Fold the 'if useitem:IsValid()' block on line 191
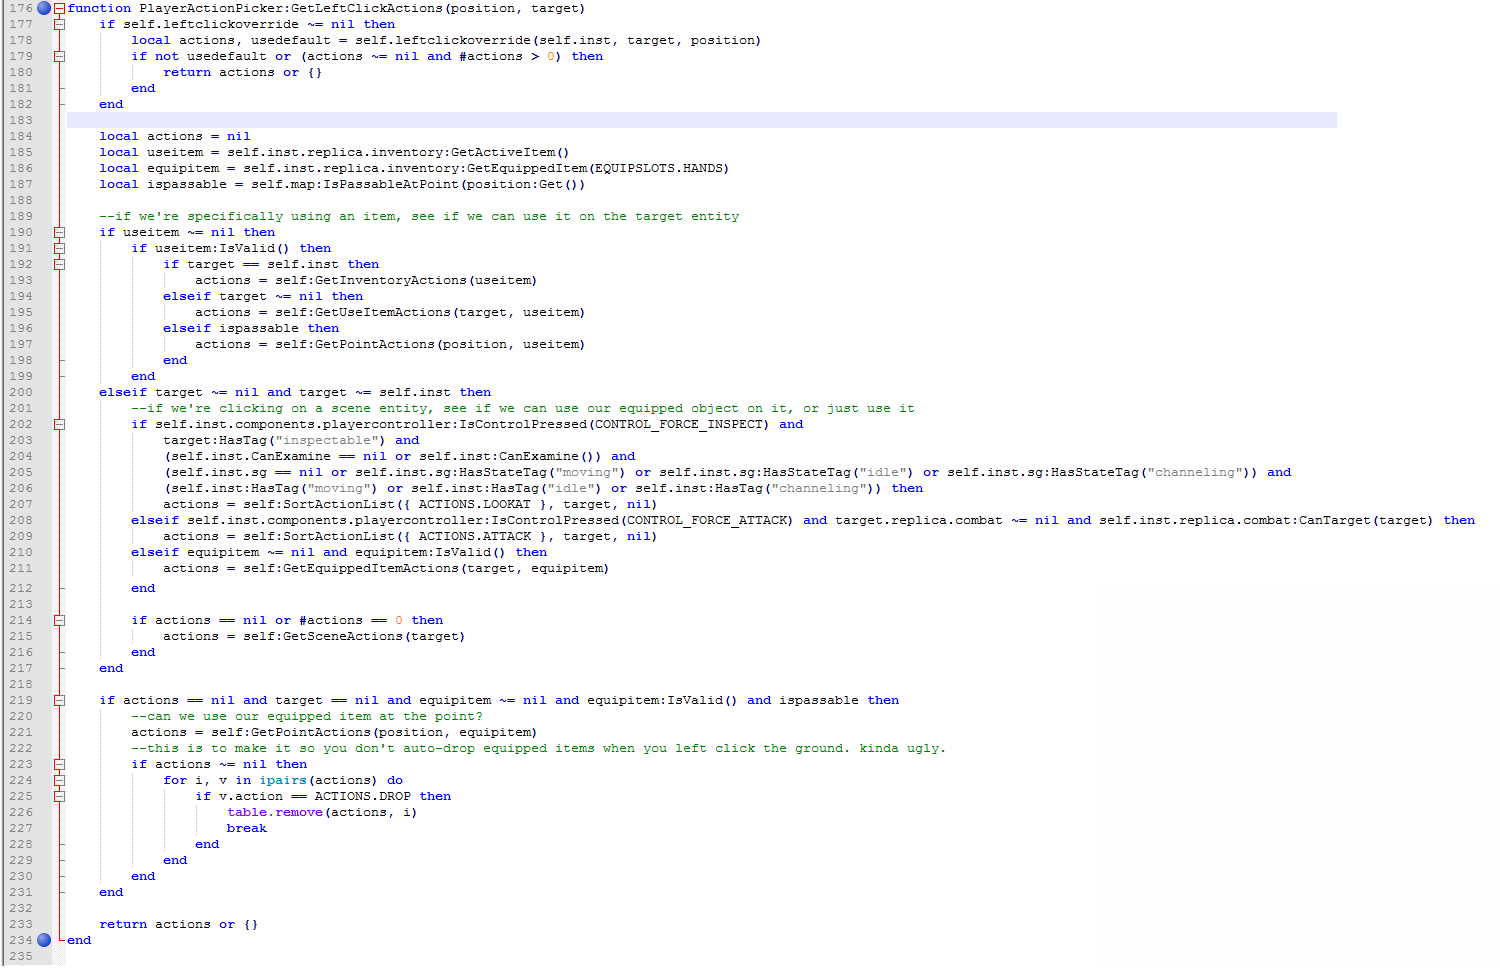 tap(59, 248)
